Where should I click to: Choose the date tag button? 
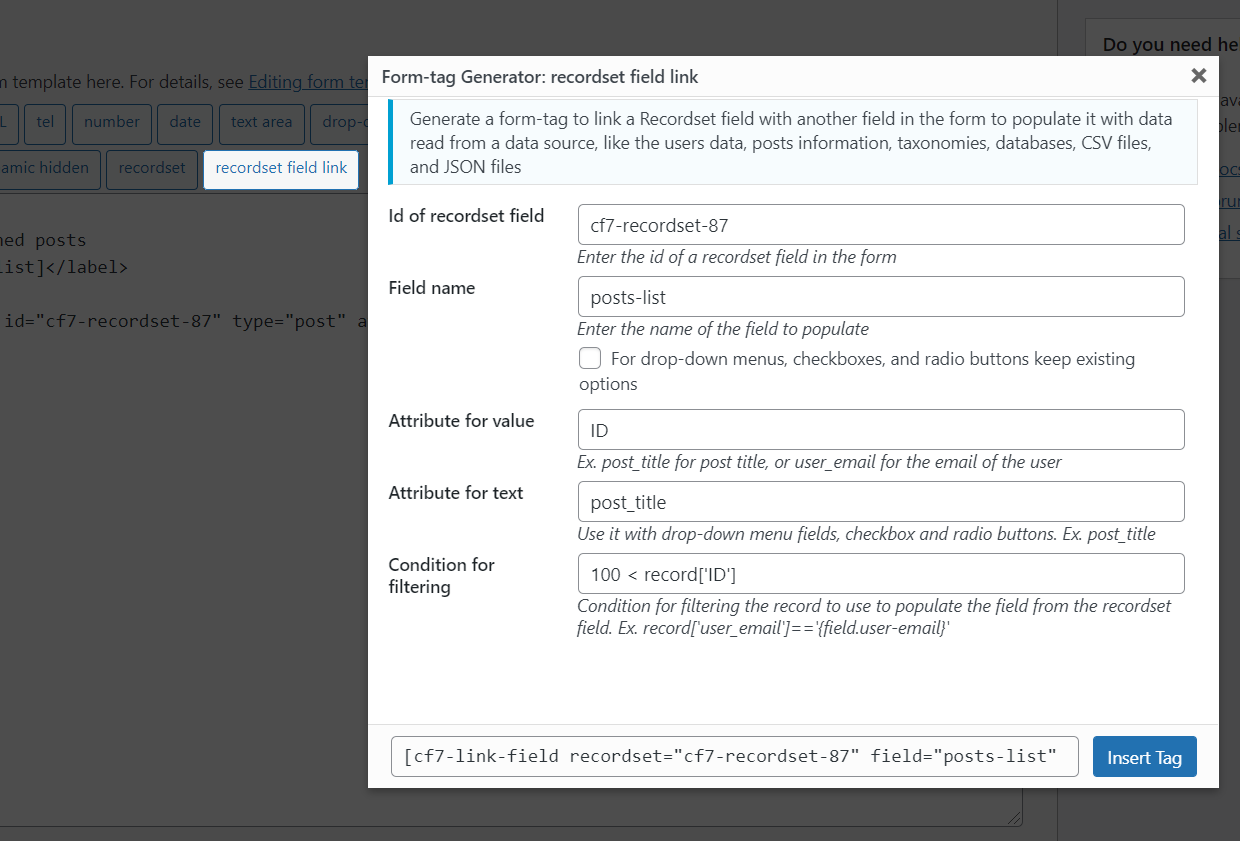[x=185, y=123]
